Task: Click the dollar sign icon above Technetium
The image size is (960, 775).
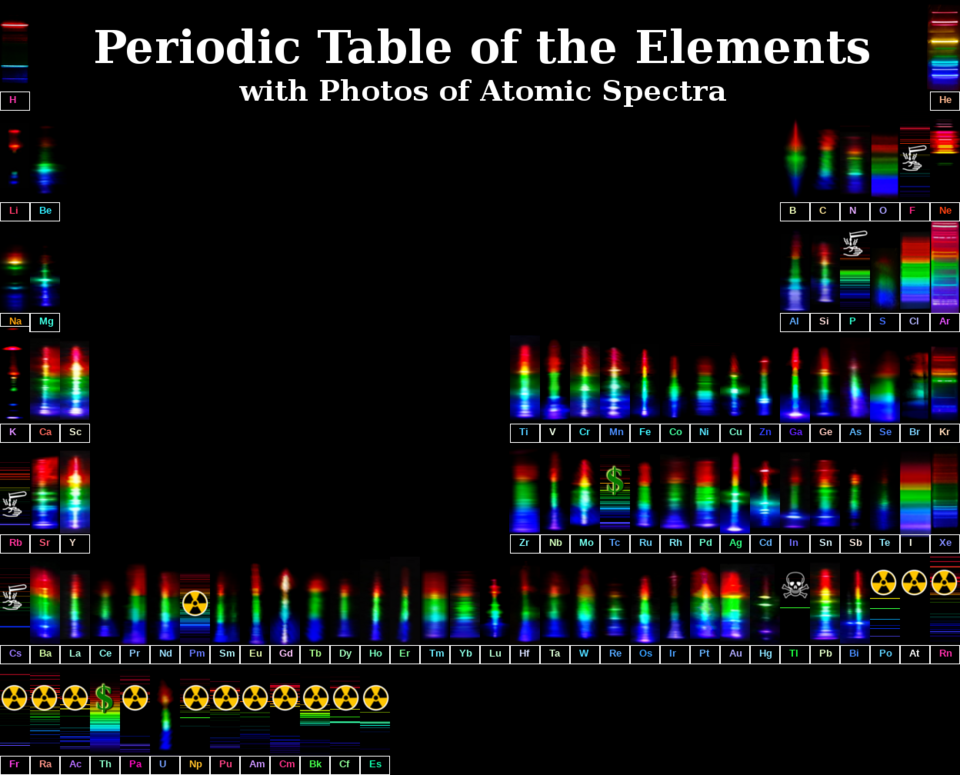Action: [614, 481]
